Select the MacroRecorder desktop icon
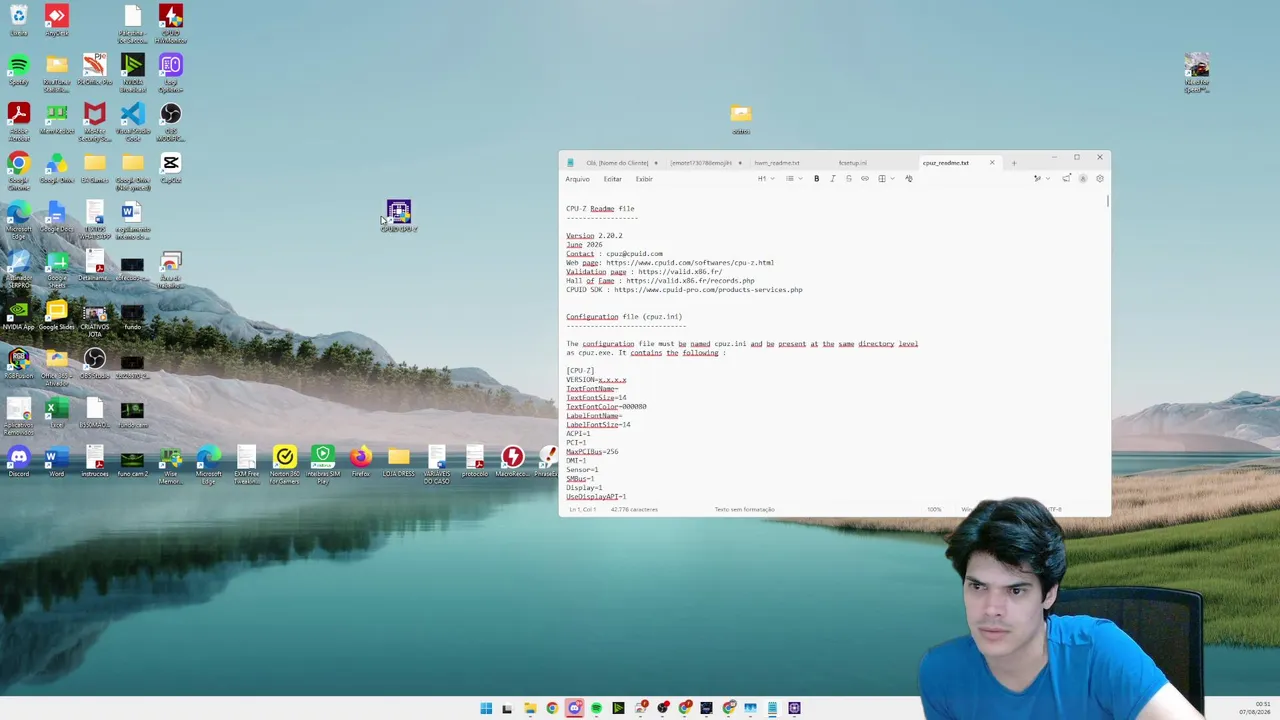Screen dimensions: 1280x720 [x=513, y=461]
